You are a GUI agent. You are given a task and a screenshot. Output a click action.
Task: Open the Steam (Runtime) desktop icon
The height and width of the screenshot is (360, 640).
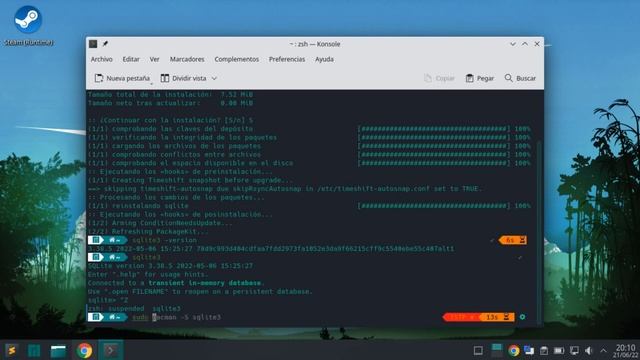coord(28,25)
